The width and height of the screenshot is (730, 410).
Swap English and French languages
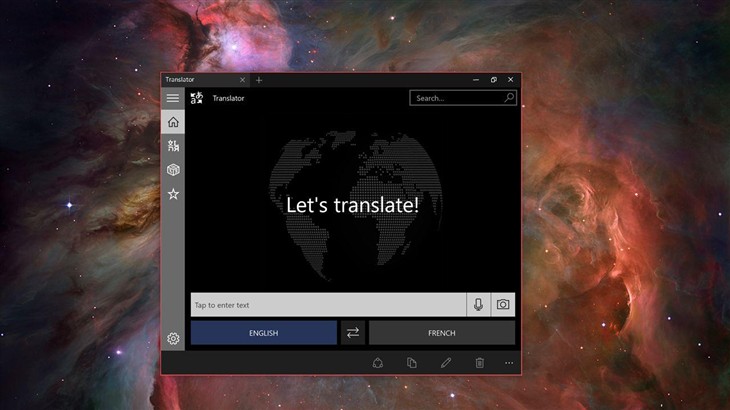pos(352,333)
